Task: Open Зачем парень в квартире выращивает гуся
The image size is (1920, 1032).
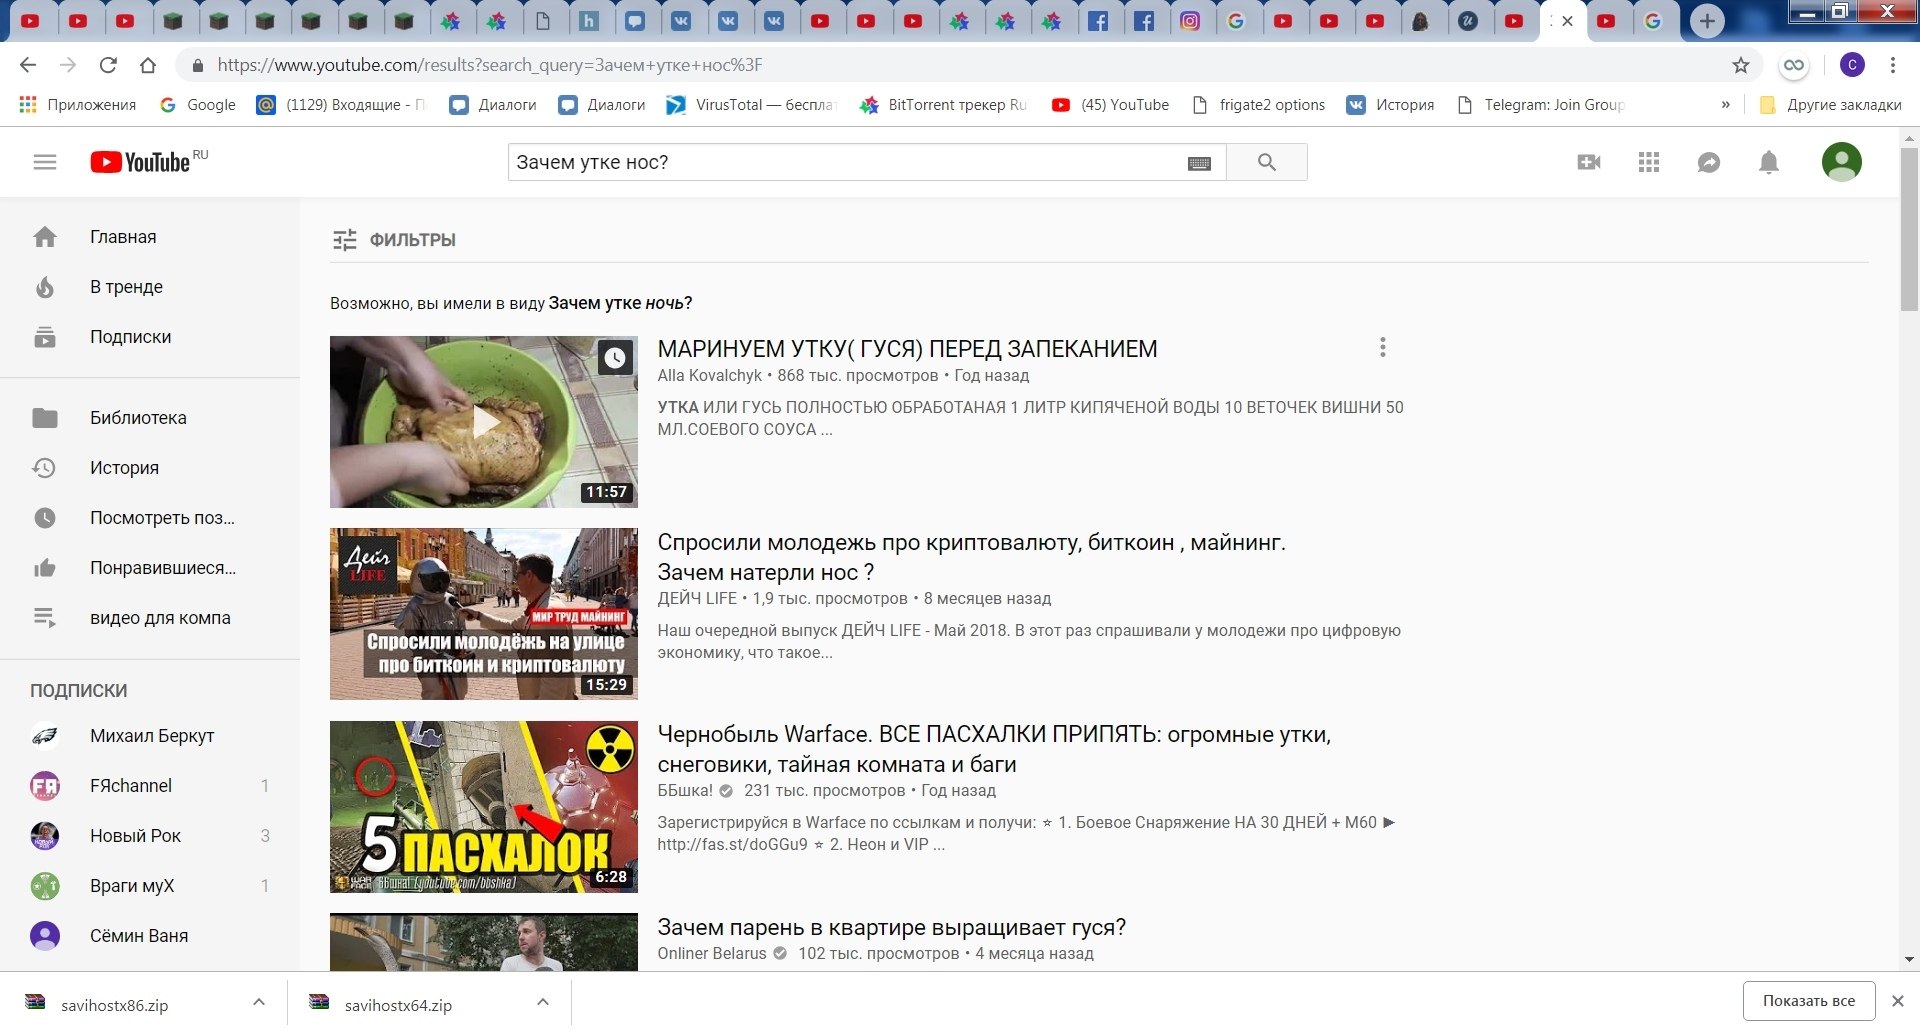Action: 891,927
